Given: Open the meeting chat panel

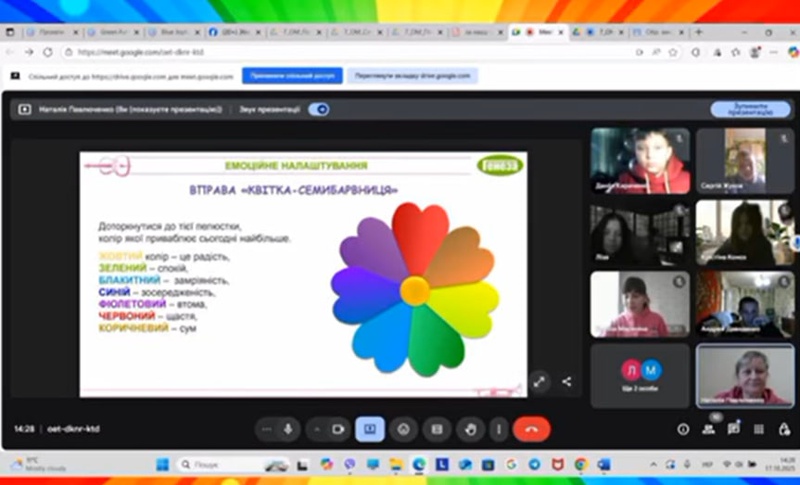Looking at the screenshot, I should pyautogui.click(x=734, y=429).
